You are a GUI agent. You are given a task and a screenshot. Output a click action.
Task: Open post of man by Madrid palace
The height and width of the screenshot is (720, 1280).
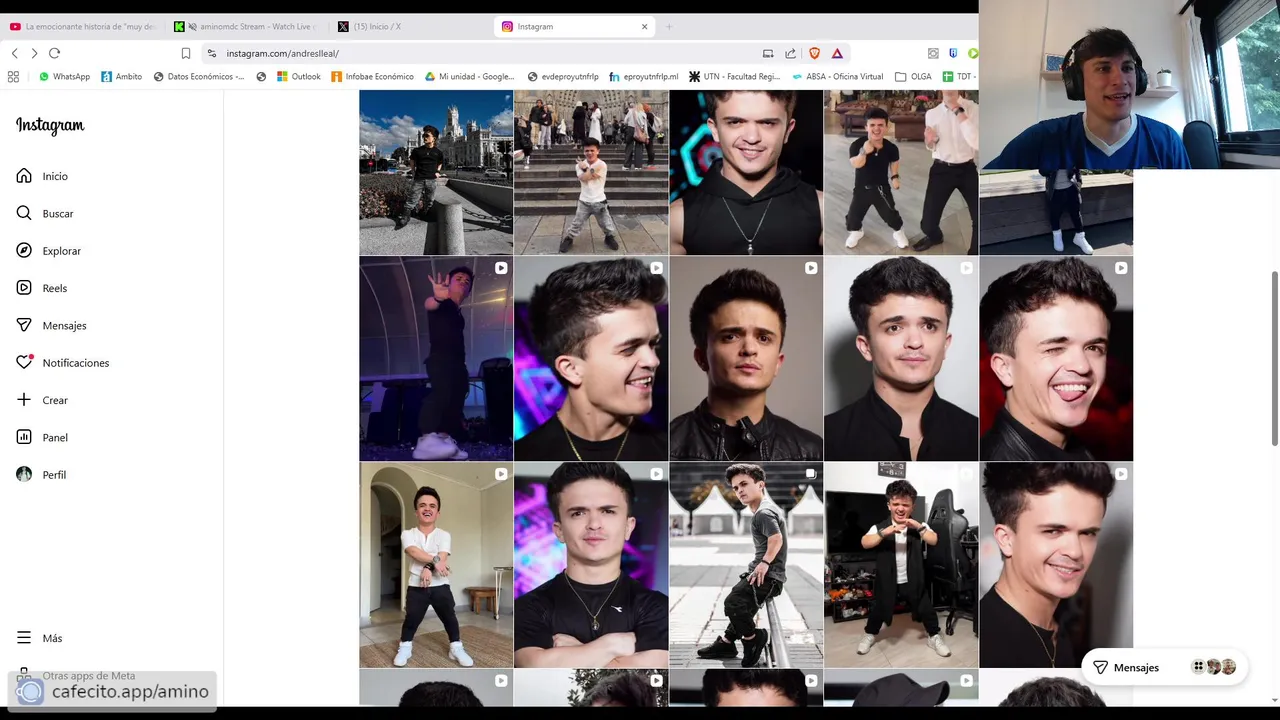coord(436,172)
